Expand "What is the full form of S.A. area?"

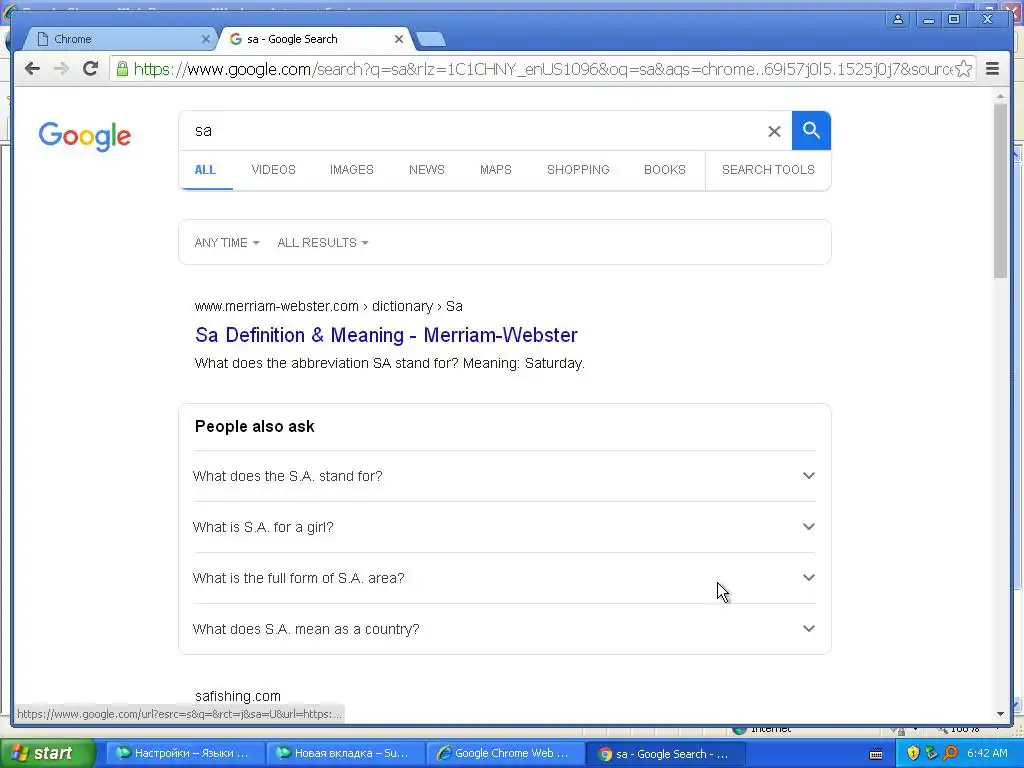pos(504,578)
